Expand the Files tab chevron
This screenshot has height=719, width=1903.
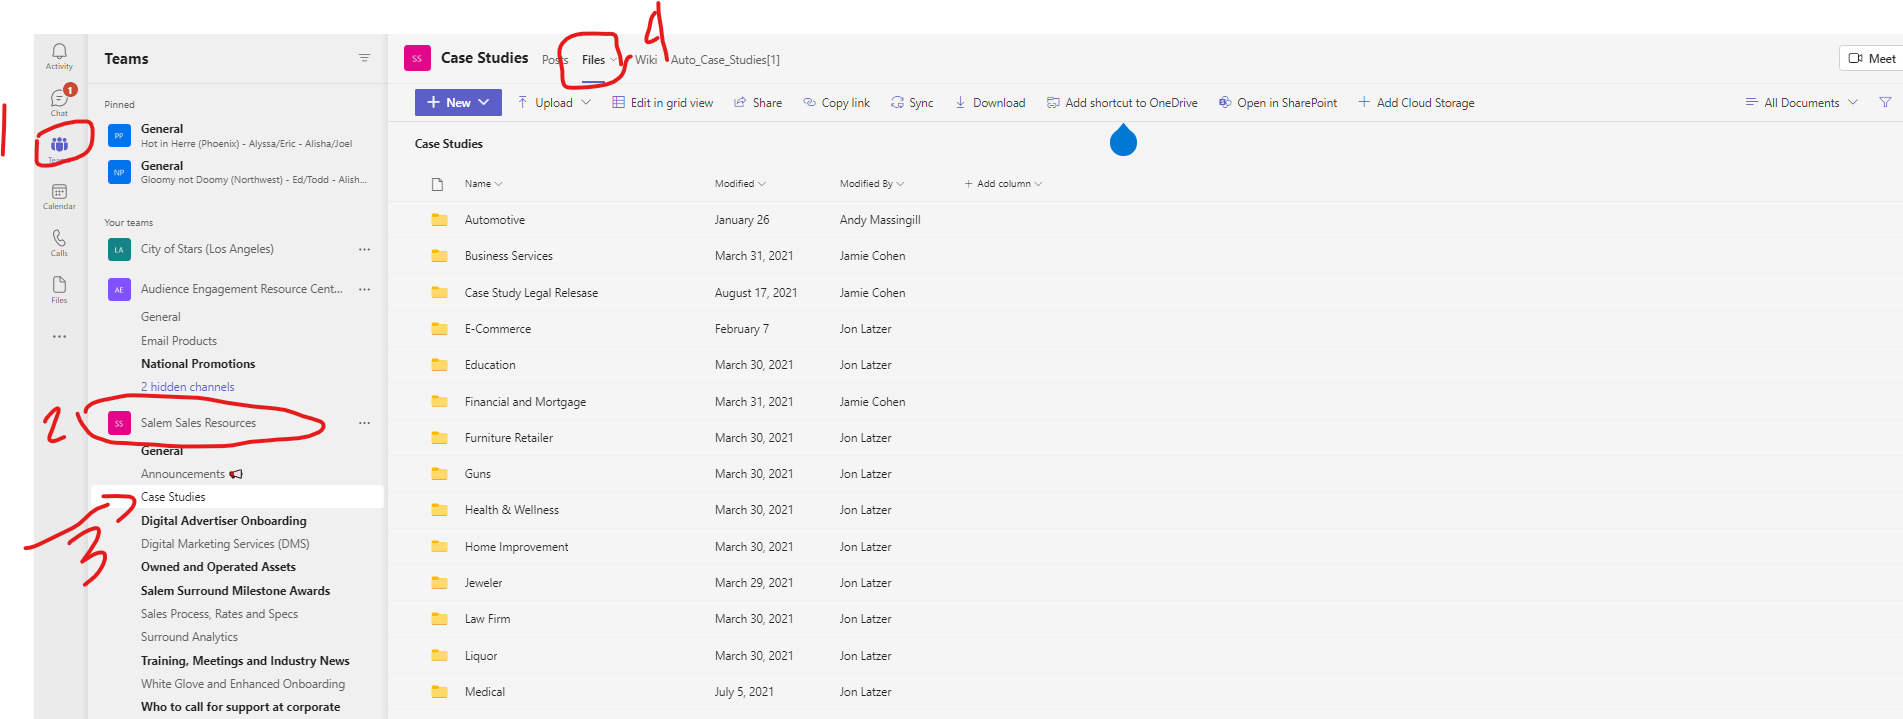point(613,60)
